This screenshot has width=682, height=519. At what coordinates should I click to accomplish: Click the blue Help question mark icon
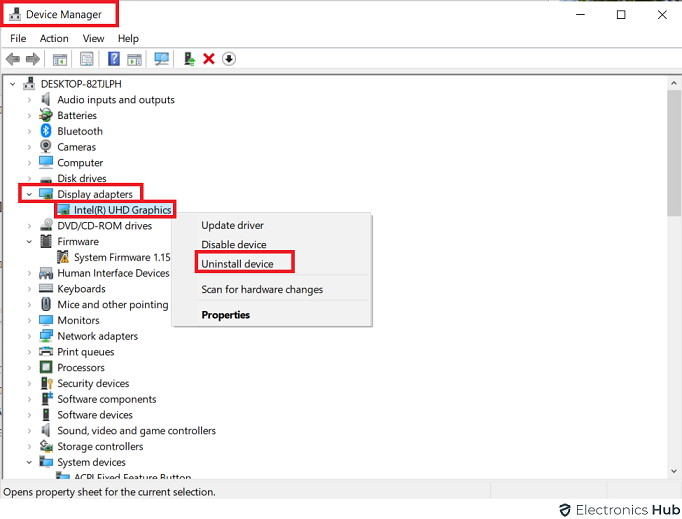tap(114, 59)
